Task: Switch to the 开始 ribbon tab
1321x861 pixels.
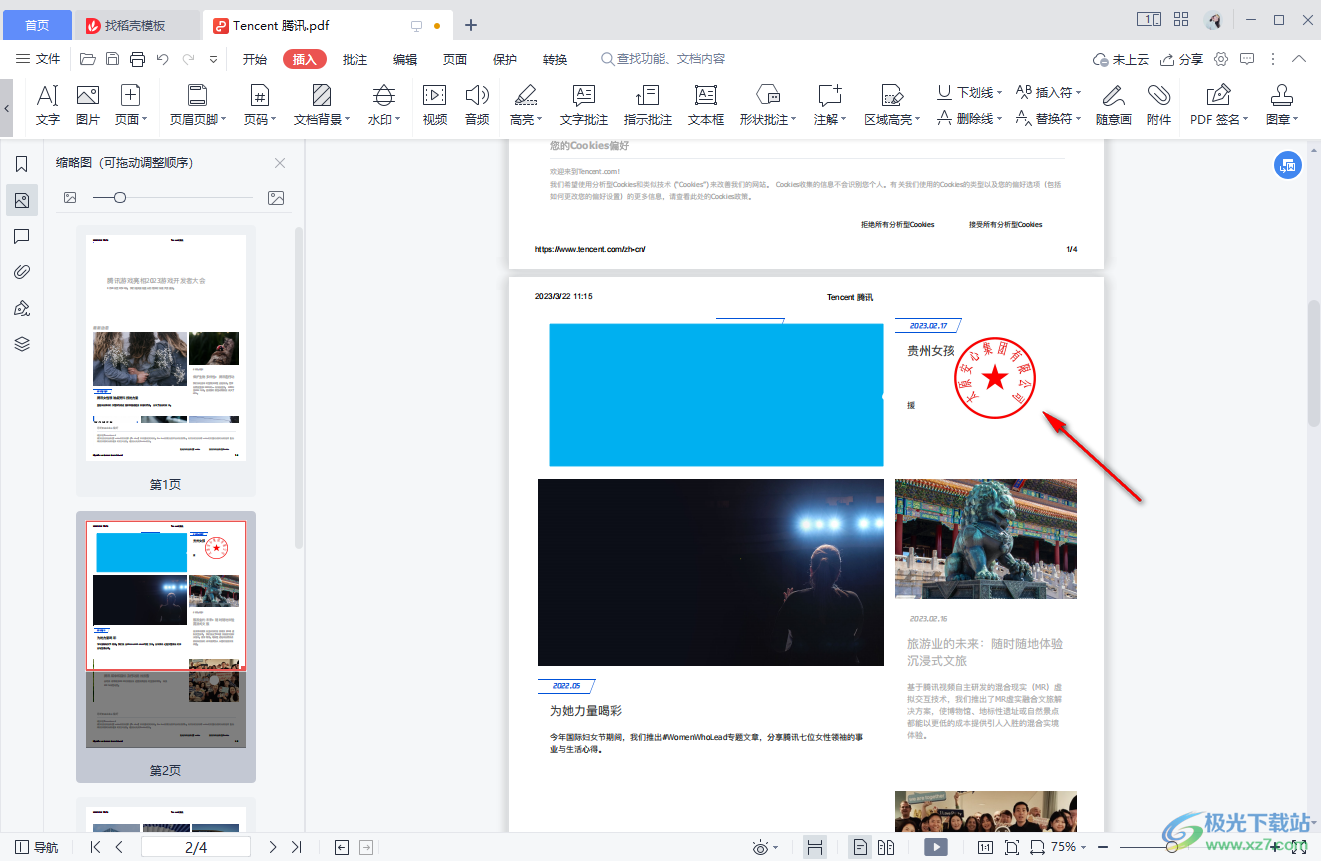Action: pyautogui.click(x=255, y=59)
